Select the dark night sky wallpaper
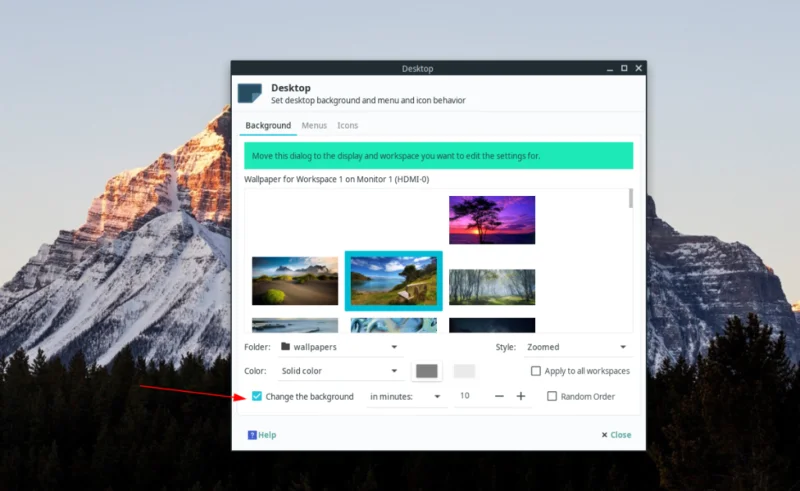800x491 pixels. click(x=492, y=325)
